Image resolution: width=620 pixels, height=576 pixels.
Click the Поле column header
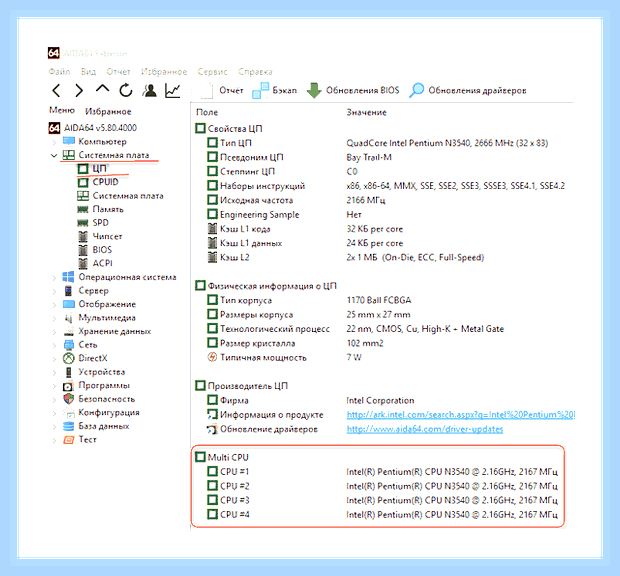point(207,113)
